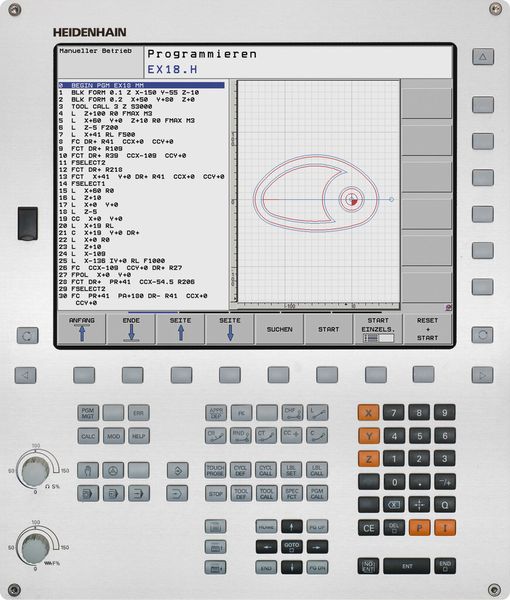Shift the softkey row right with the arrow key
This screenshot has width=510, height=600.
tap(482, 375)
